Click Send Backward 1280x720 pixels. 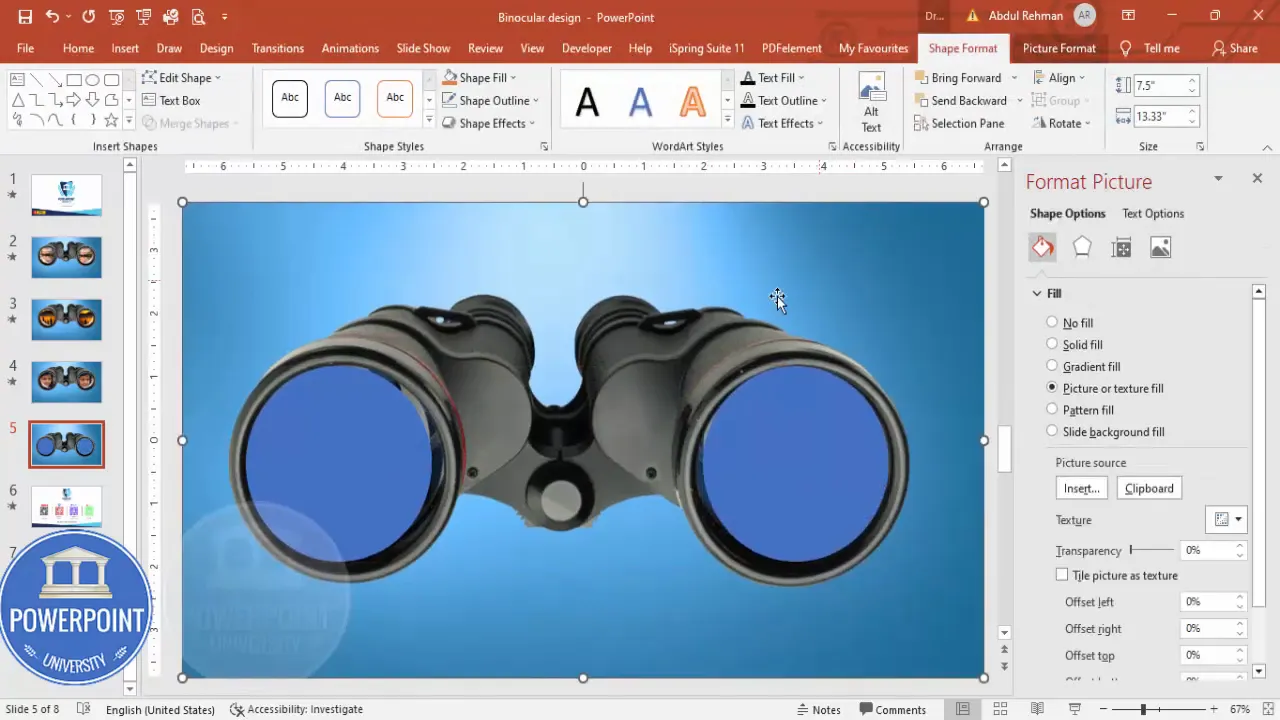[960, 100]
